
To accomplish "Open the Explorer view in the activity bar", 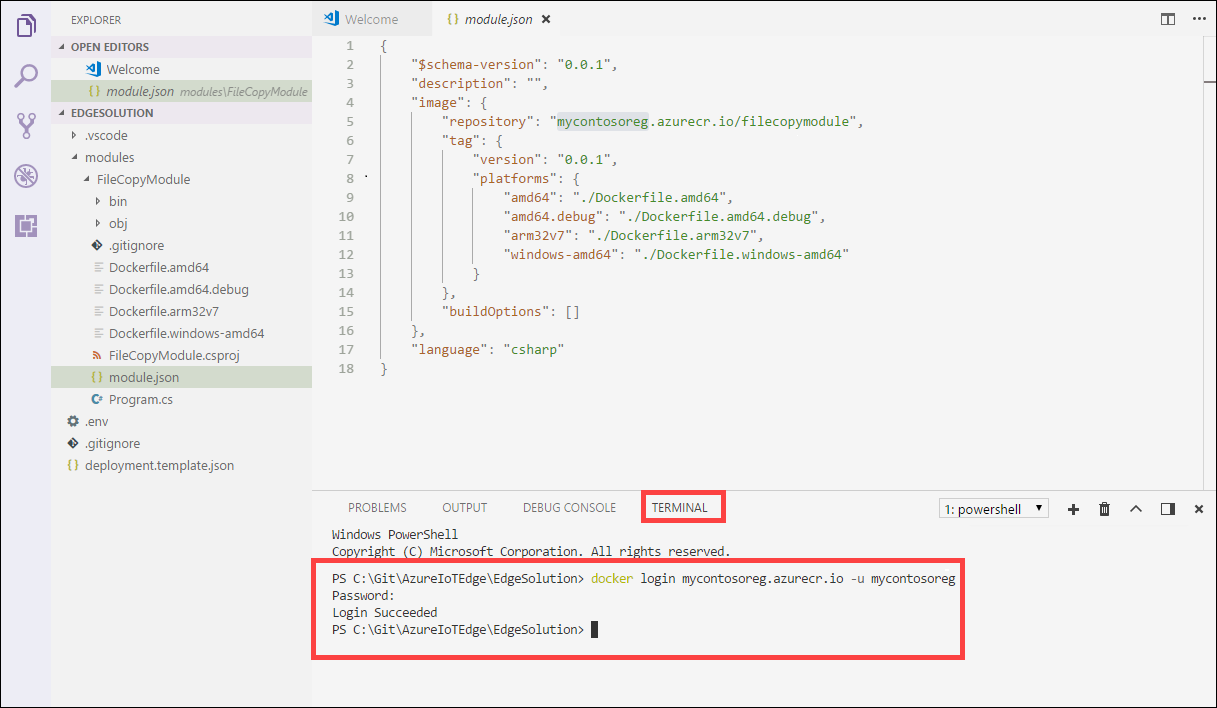I will point(25,27).
